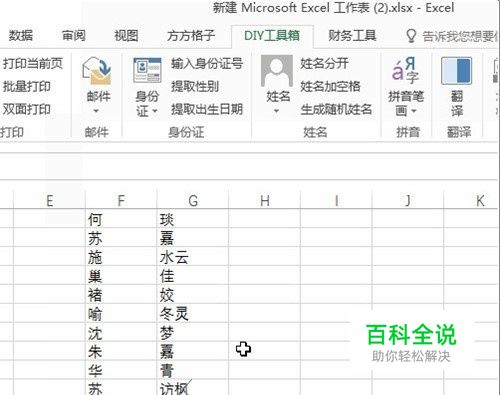Select column J header

[x=408, y=201]
